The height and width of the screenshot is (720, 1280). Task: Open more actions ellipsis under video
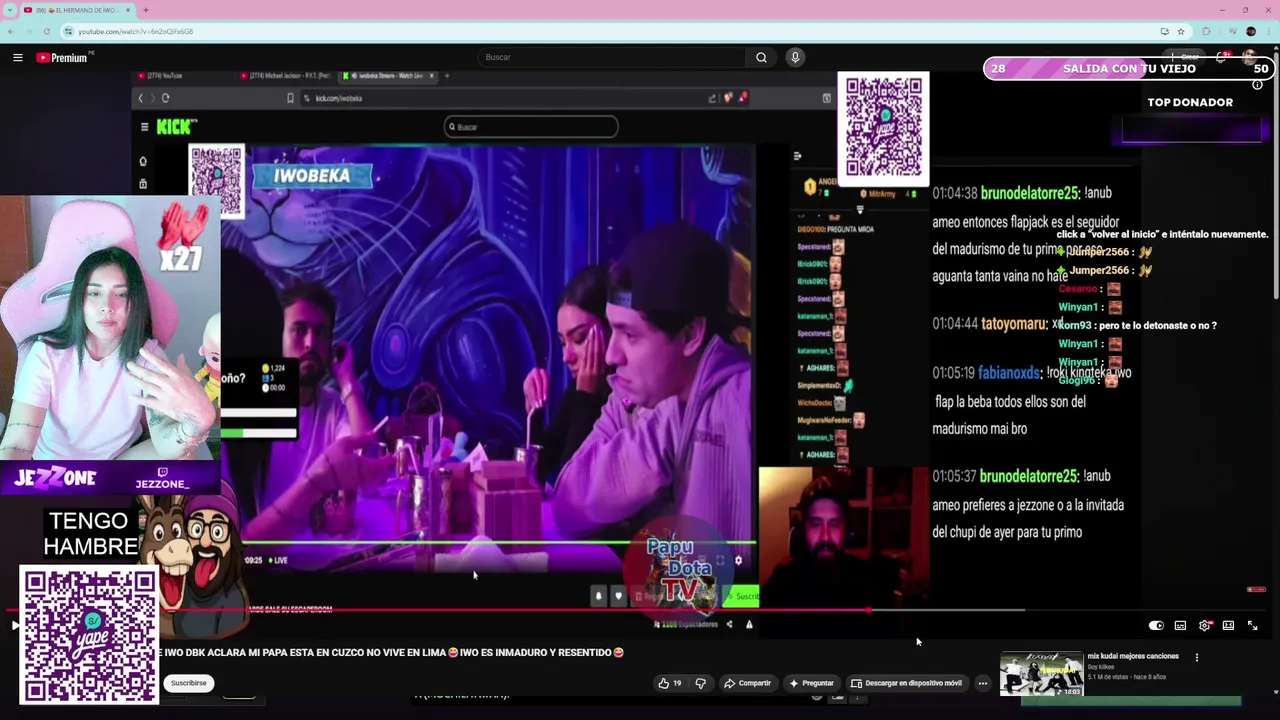983,683
